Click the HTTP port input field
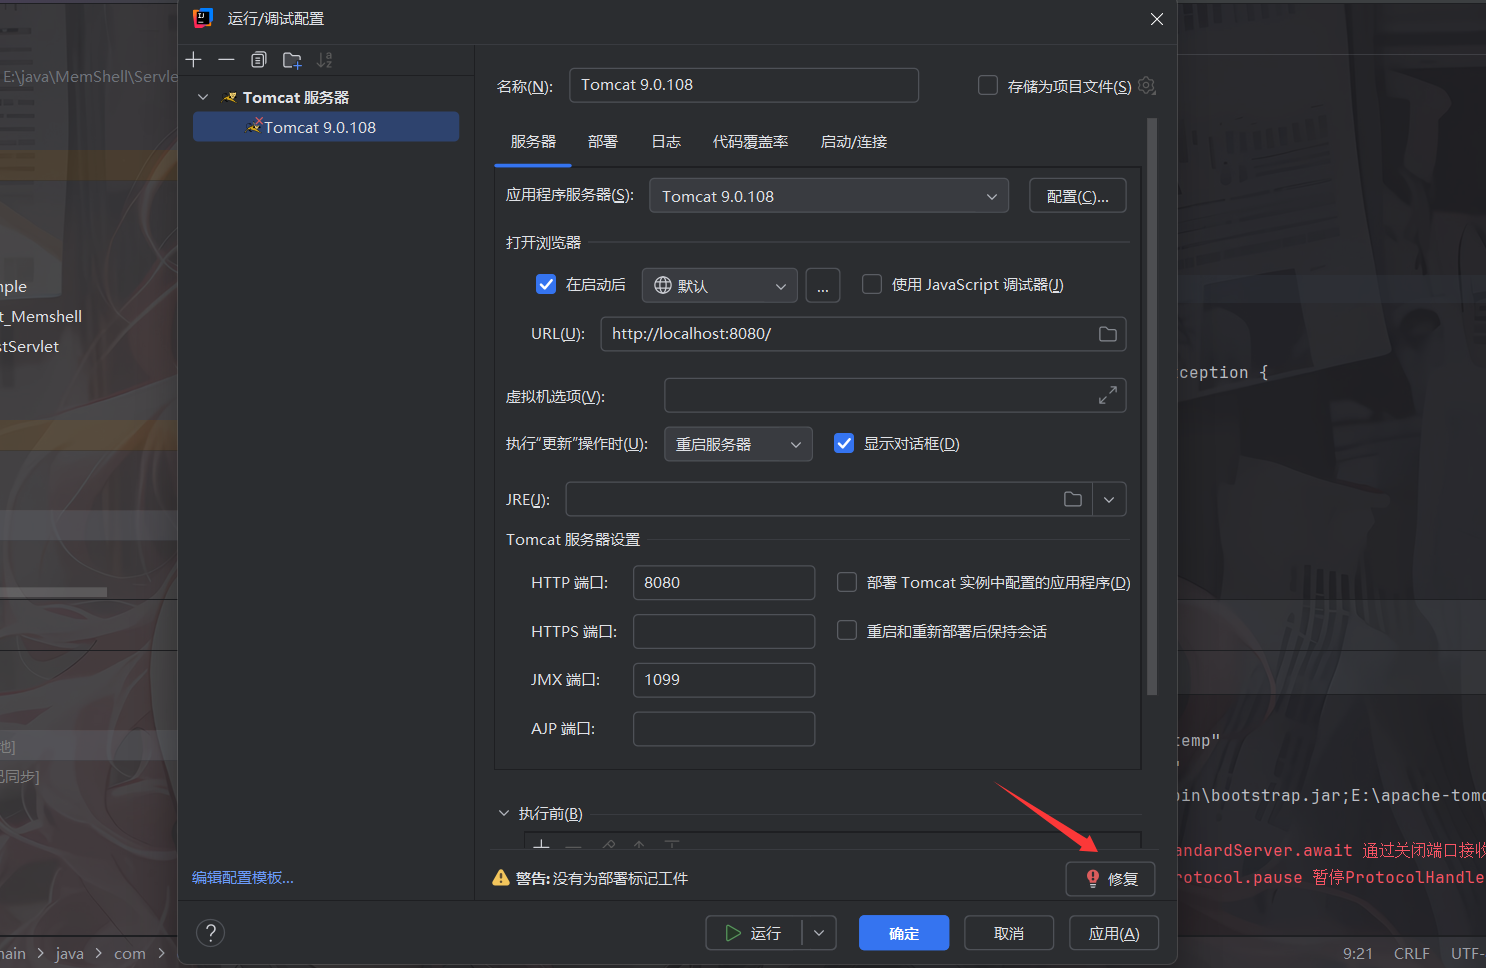The height and width of the screenshot is (968, 1486). [723, 583]
